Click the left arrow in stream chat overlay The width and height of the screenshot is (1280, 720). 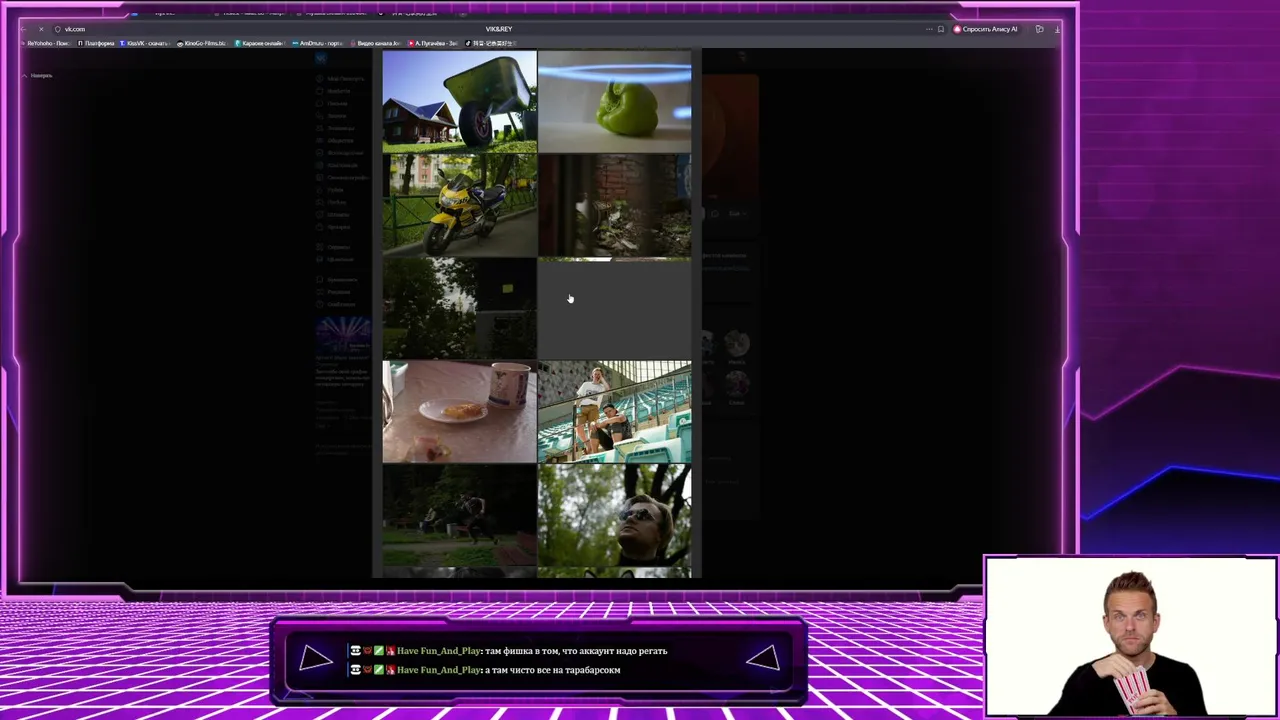[x=316, y=658]
